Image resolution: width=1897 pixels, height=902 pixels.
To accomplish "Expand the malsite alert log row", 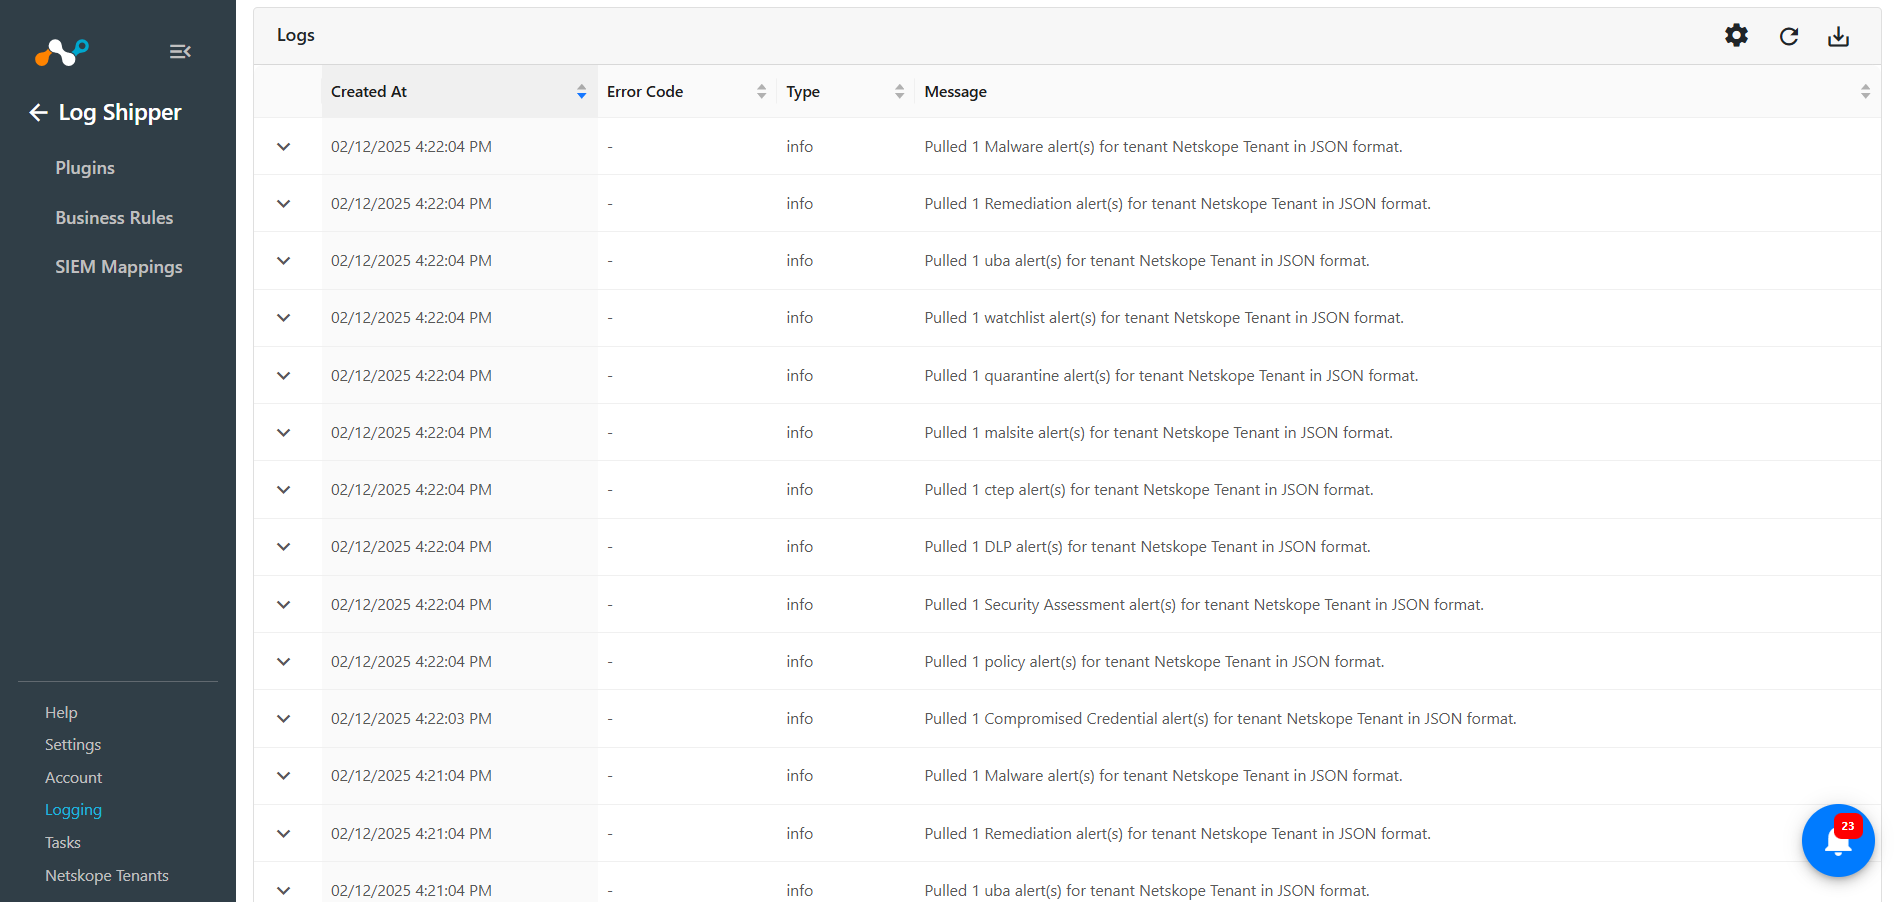I will (284, 433).
